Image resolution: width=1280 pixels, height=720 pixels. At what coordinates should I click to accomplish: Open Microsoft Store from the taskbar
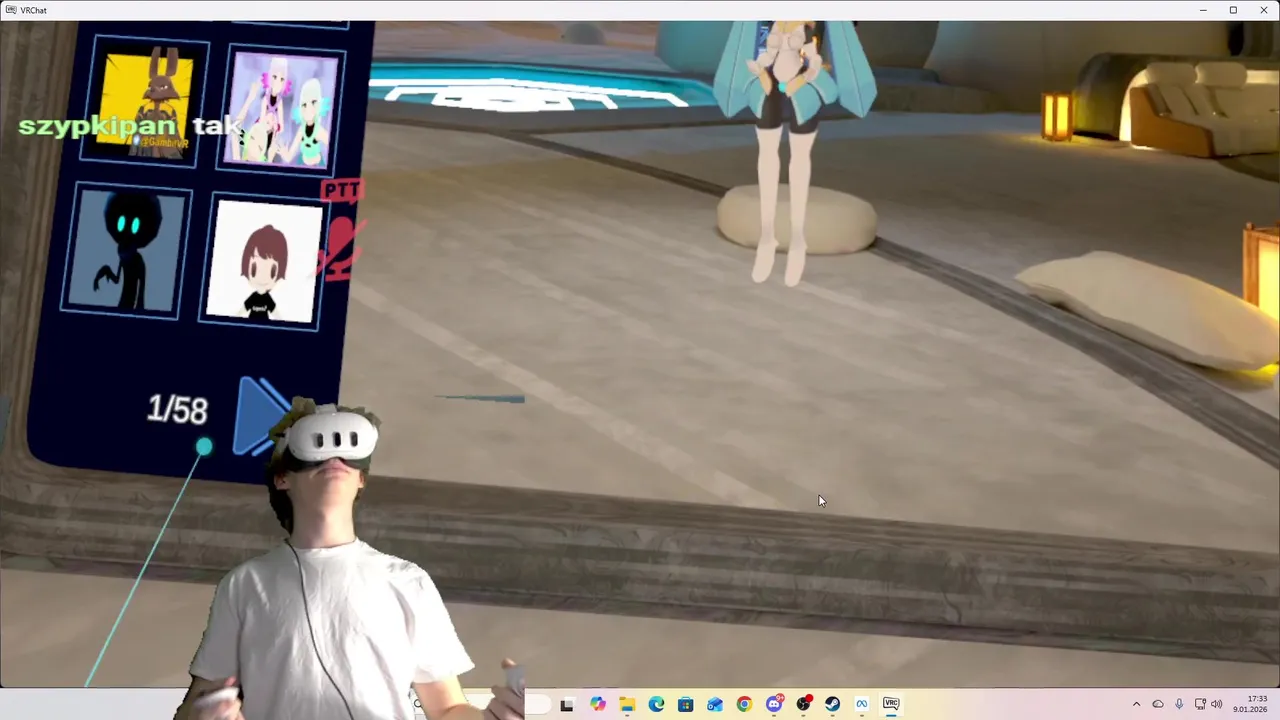pos(685,704)
